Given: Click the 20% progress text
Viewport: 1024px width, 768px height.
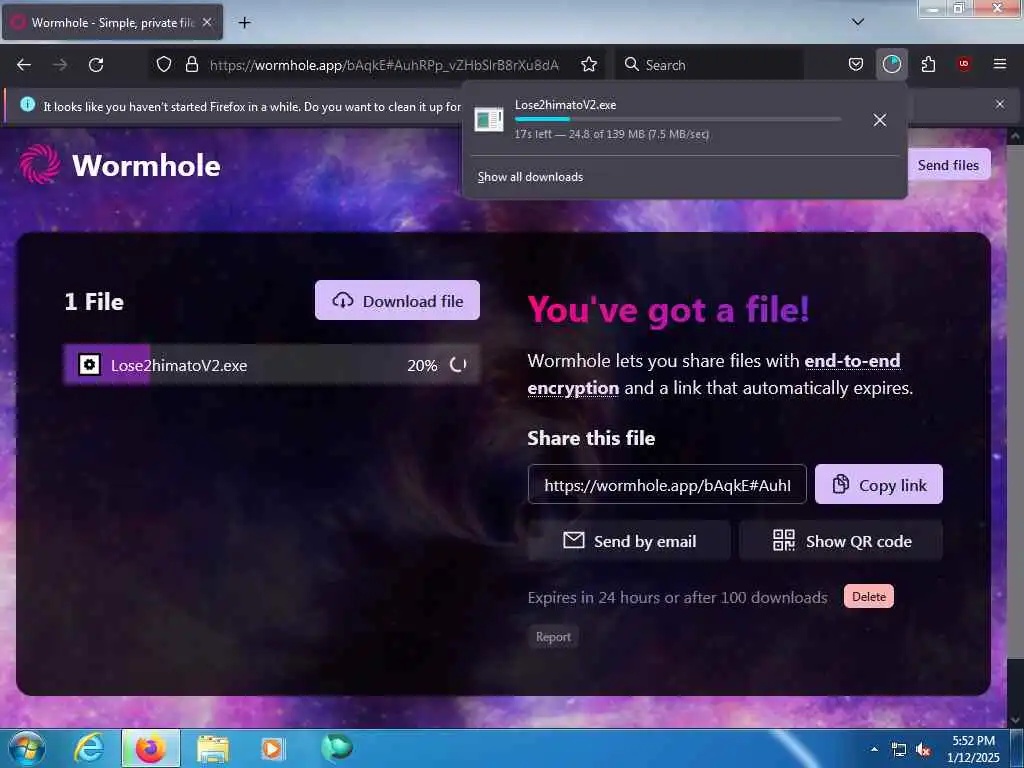Looking at the screenshot, I should point(422,365).
